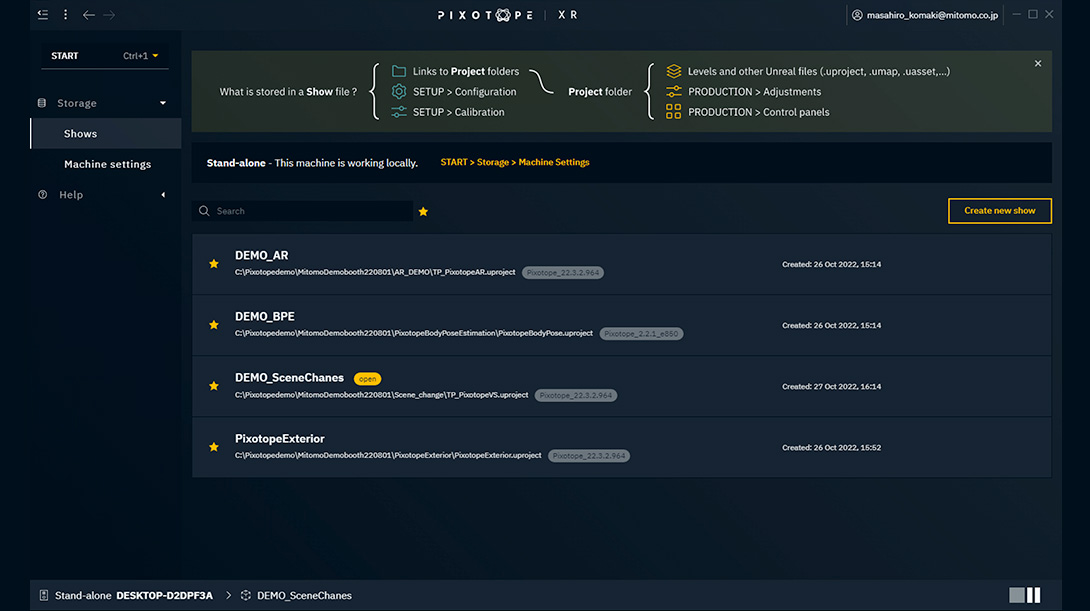The height and width of the screenshot is (611, 1090).
Task: Open the START Ctrl+1 dropdown
Action: (104, 56)
